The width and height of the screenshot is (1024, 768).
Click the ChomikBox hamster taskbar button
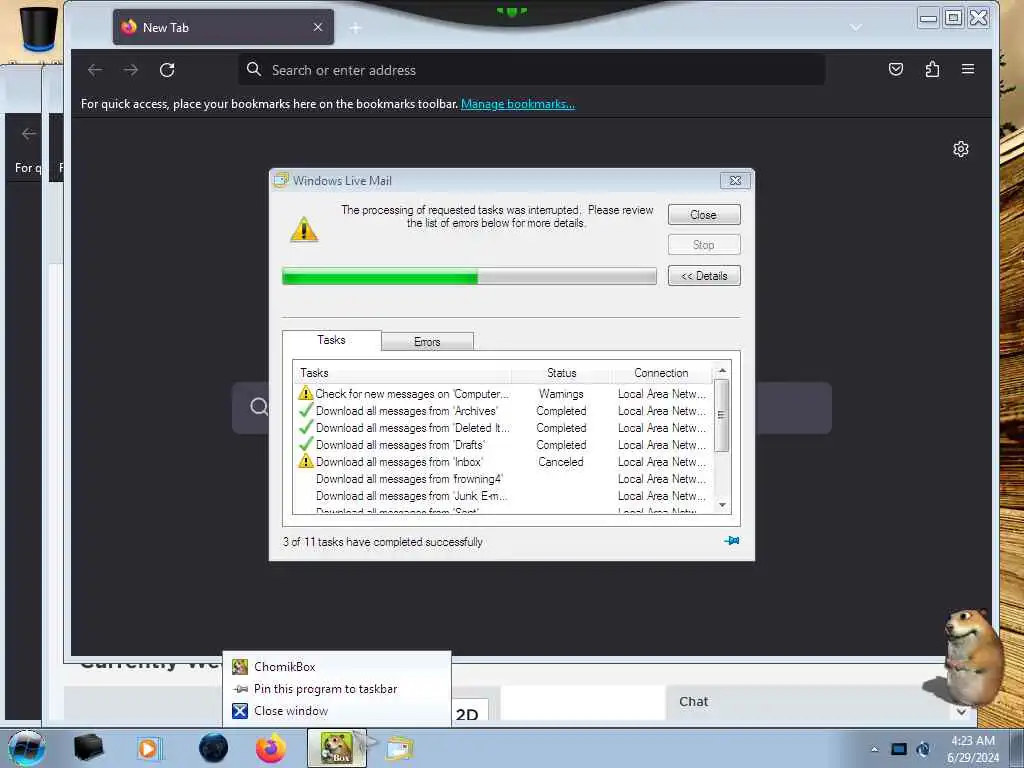(337, 748)
